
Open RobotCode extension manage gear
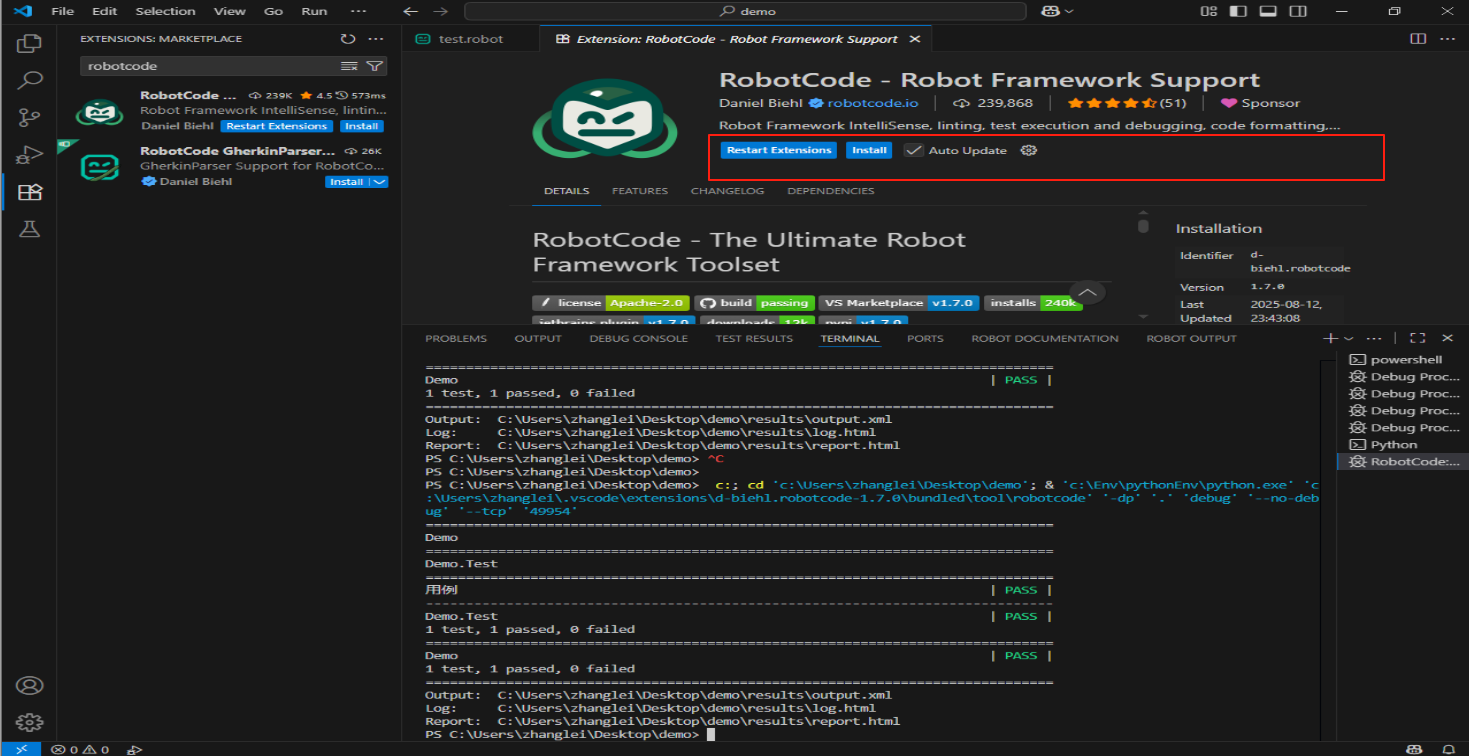(x=1028, y=150)
